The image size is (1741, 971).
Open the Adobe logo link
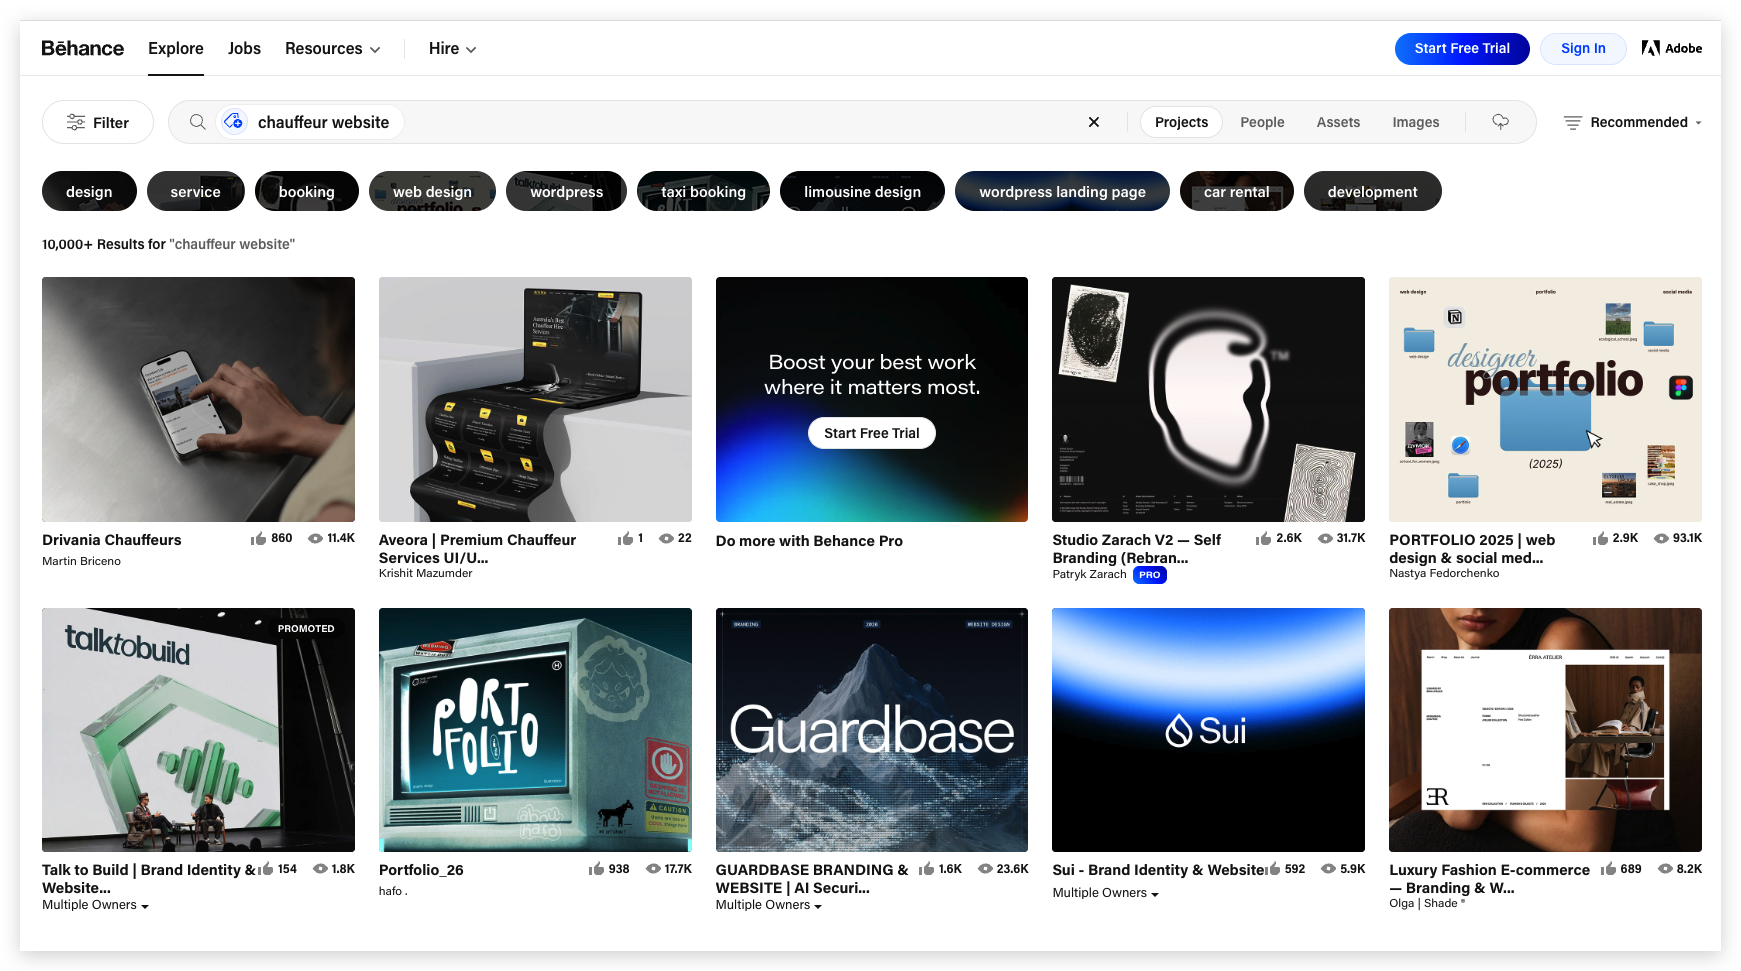(1671, 48)
